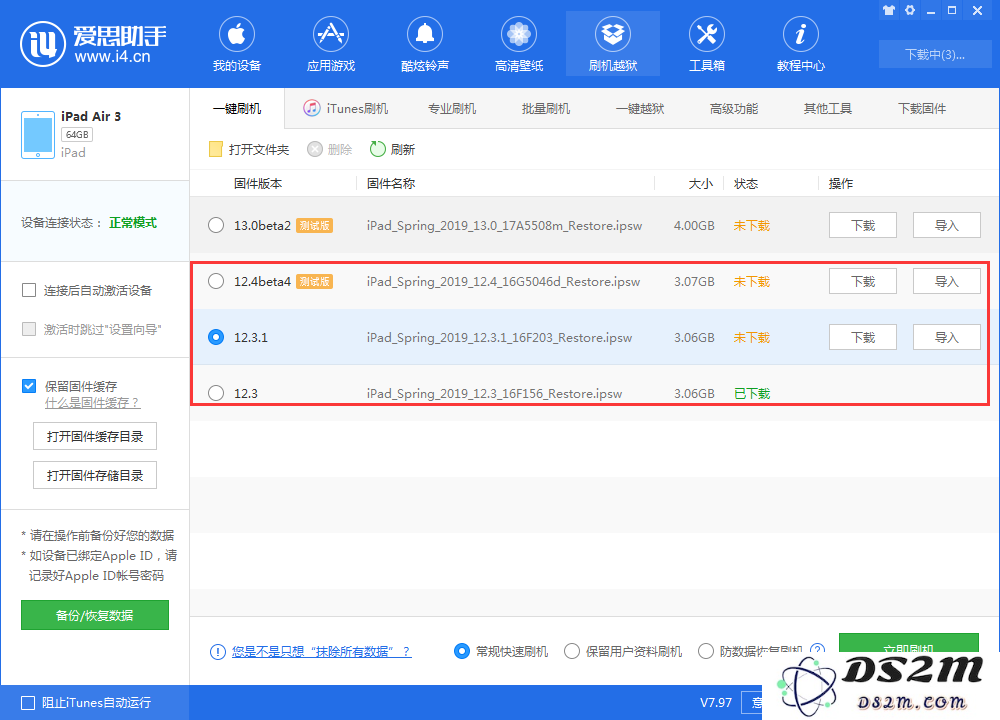Screen dimensions: 1000x720
Task: Switch to 其他工具 tab
Action: [828, 108]
